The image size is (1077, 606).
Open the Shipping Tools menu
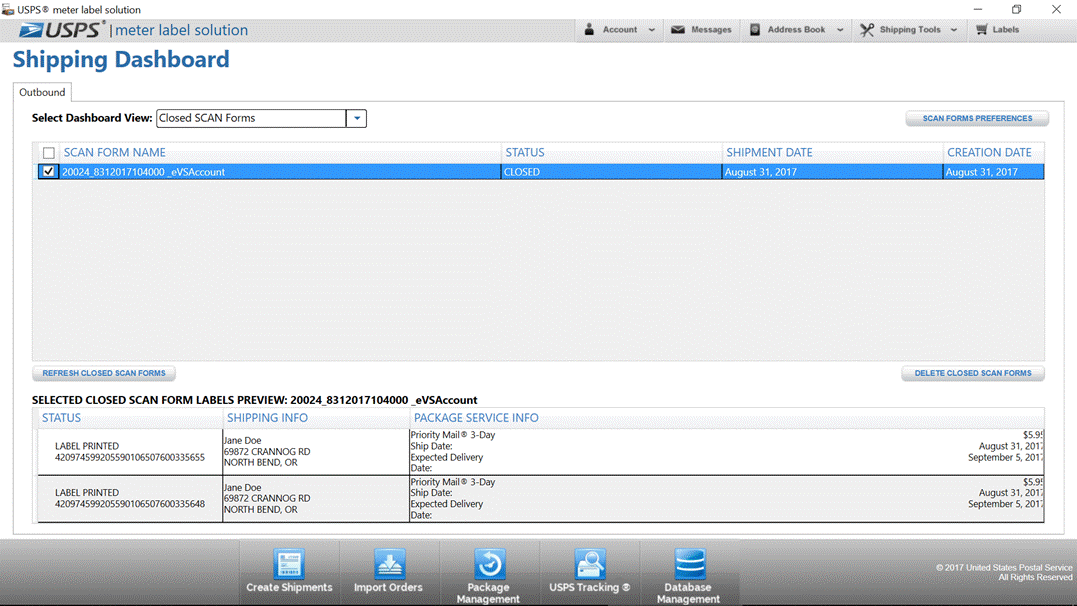(909, 30)
